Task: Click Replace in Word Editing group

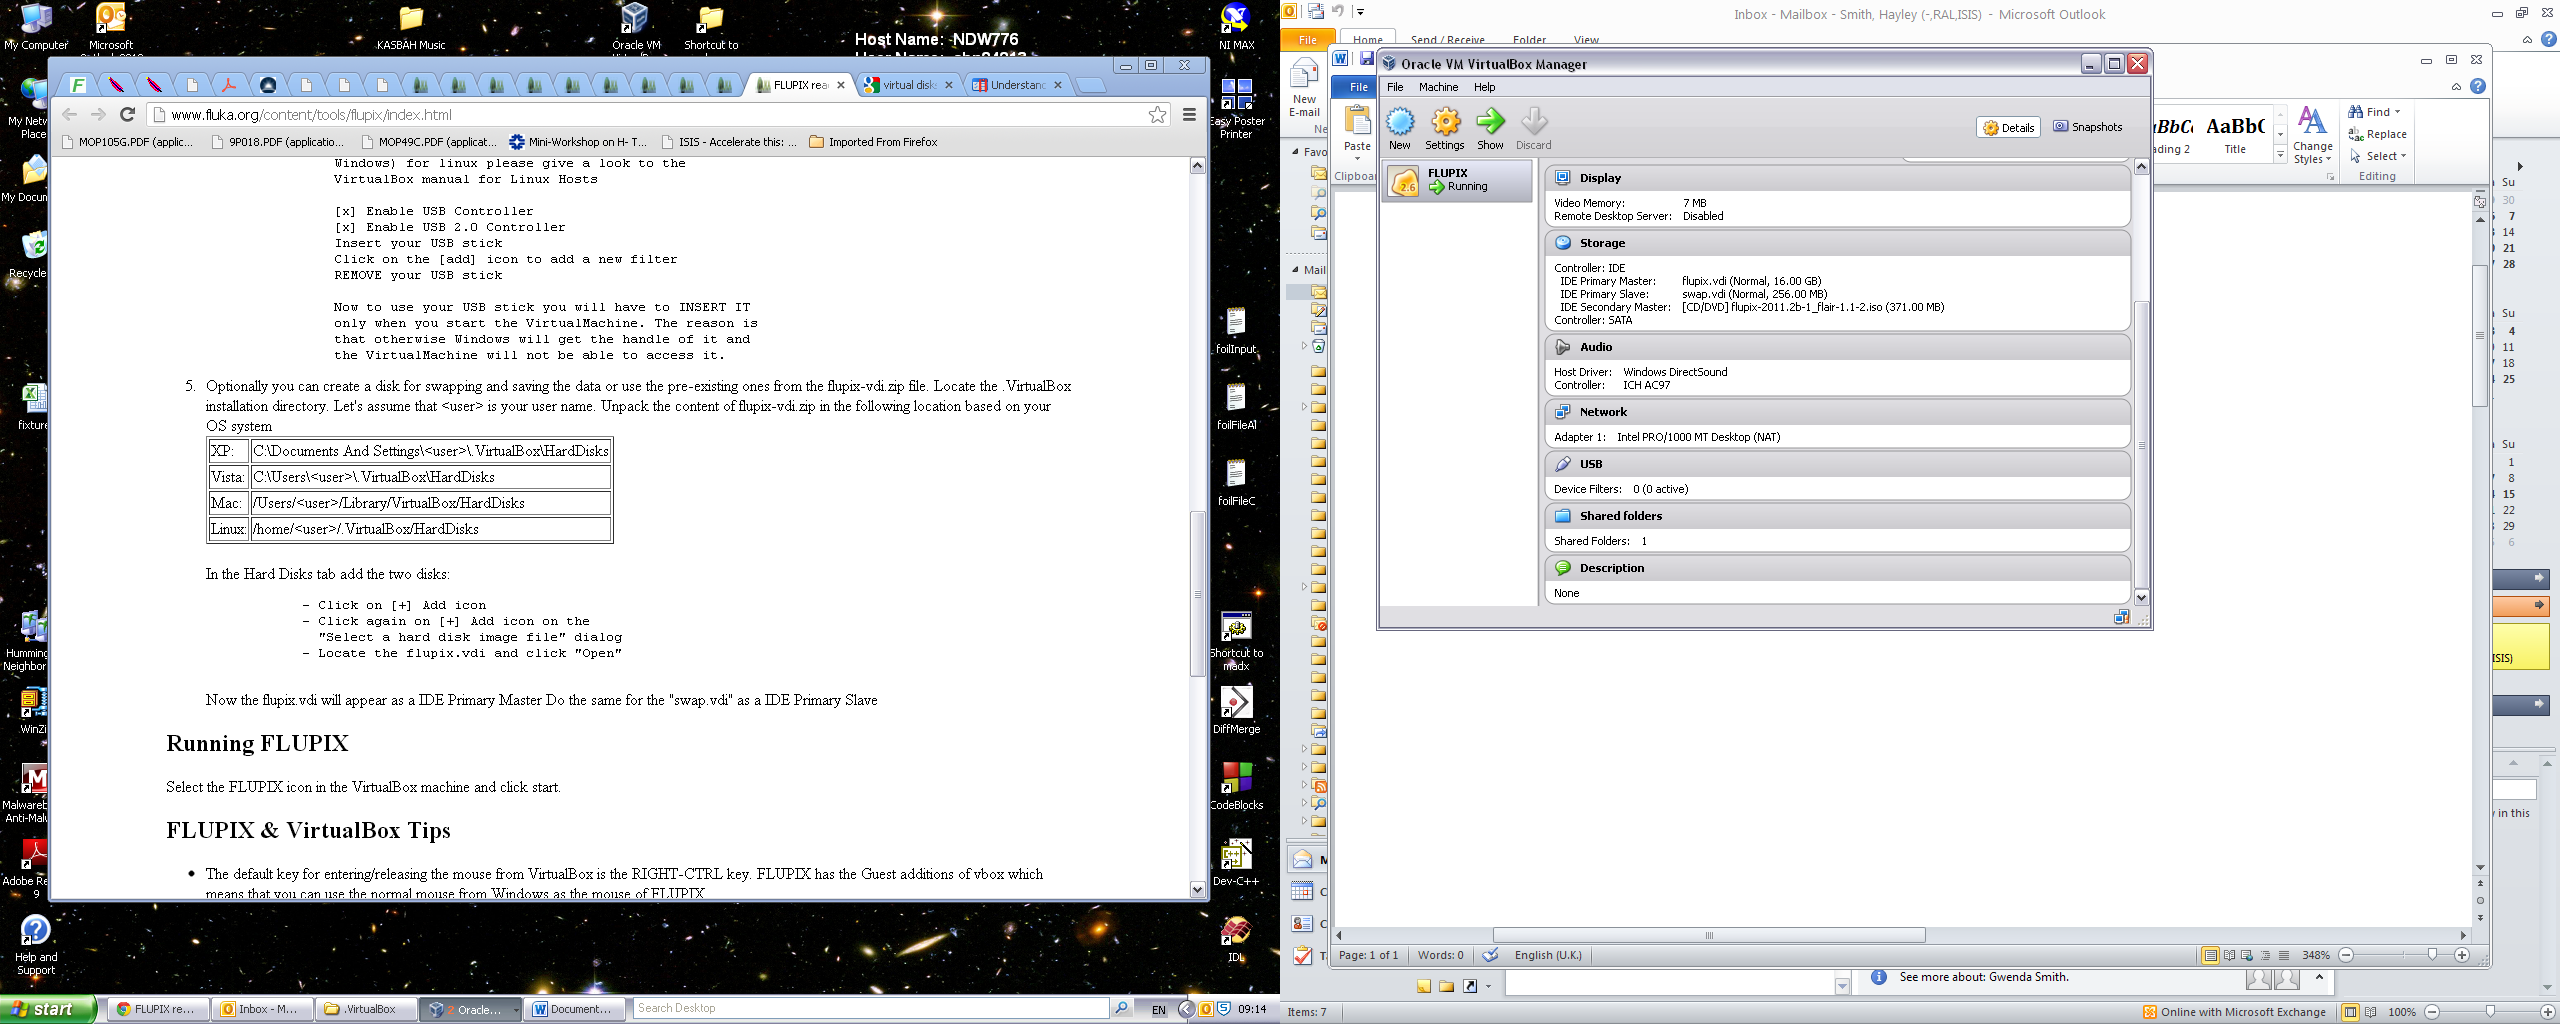Action: 2377,134
